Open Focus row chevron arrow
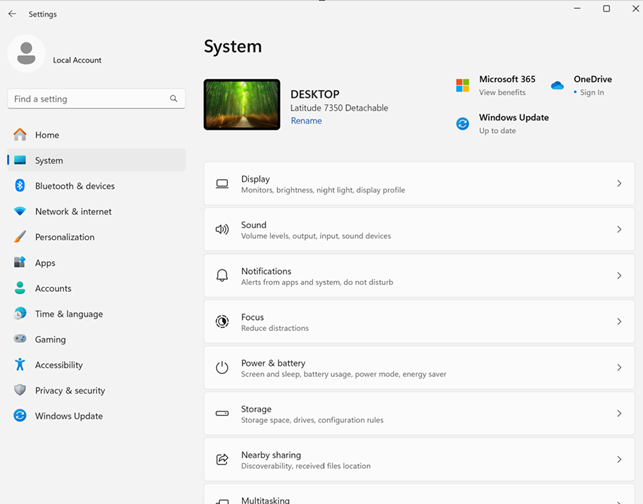The width and height of the screenshot is (643, 504). (x=619, y=322)
